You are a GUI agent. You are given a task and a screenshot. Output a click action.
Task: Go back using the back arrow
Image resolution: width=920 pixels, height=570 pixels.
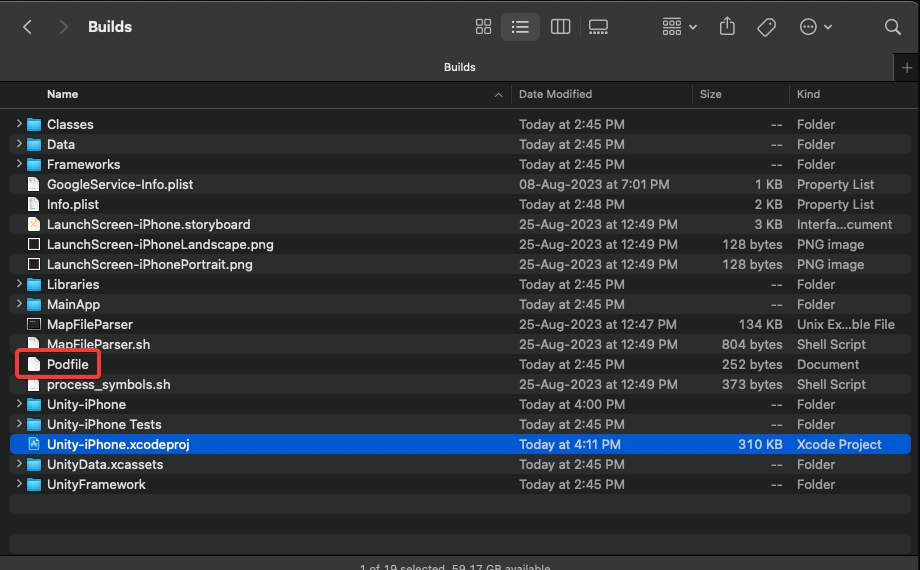tap(27, 27)
